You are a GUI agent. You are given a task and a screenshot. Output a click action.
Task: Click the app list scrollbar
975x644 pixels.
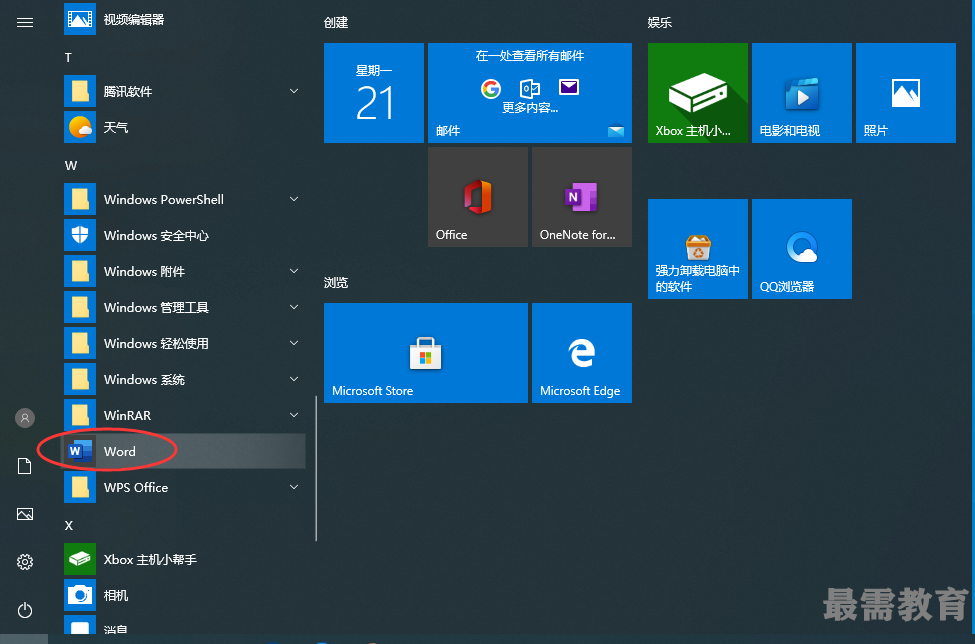[x=317, y=469]
